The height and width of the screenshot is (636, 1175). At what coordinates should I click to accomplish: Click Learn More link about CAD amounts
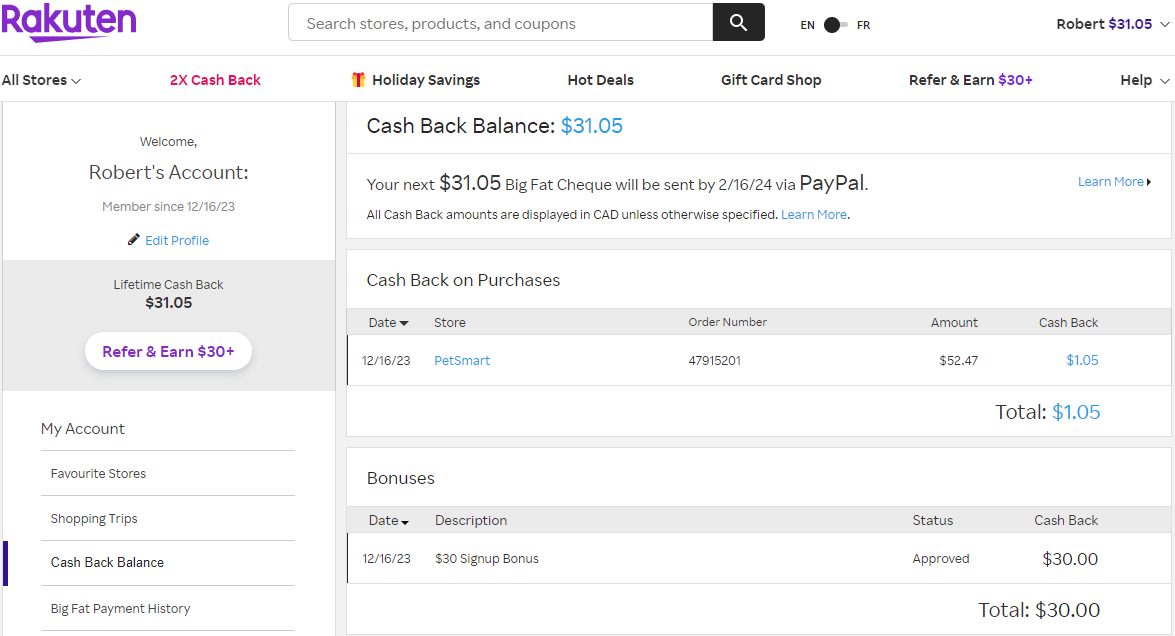[x=814, y=214]
